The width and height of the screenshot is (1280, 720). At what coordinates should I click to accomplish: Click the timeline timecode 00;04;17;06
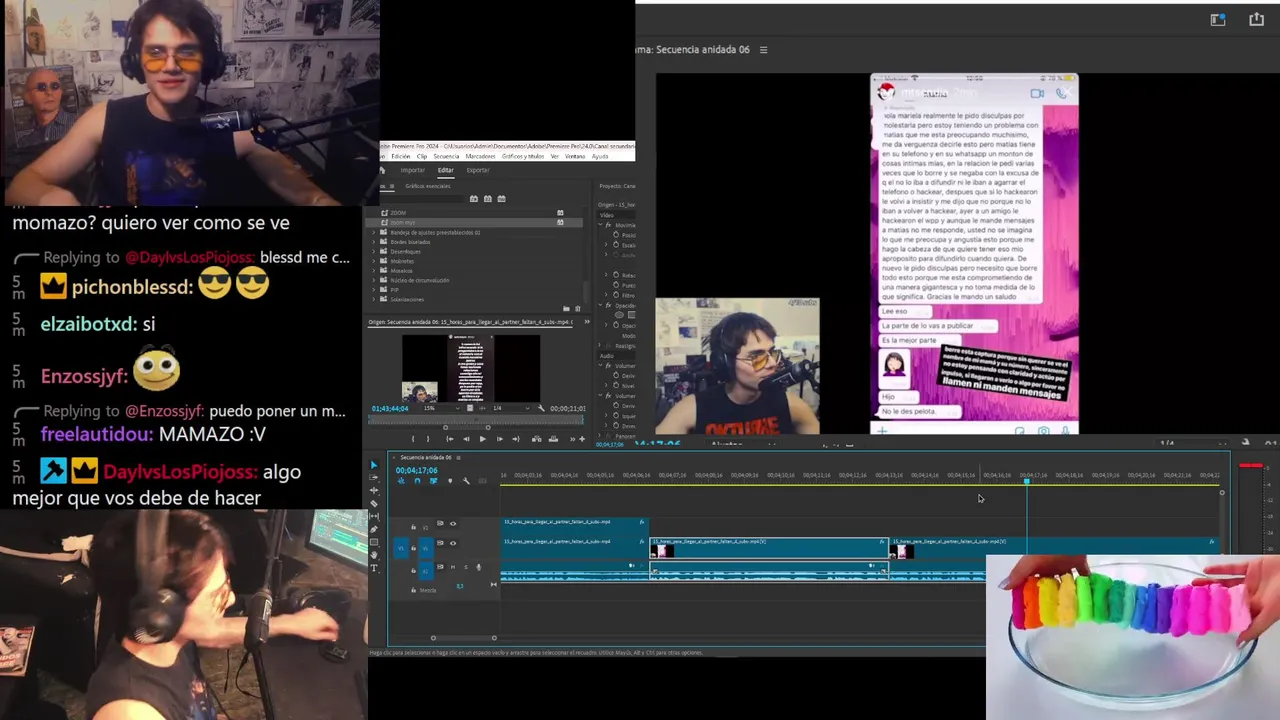(x=416, y=470)
